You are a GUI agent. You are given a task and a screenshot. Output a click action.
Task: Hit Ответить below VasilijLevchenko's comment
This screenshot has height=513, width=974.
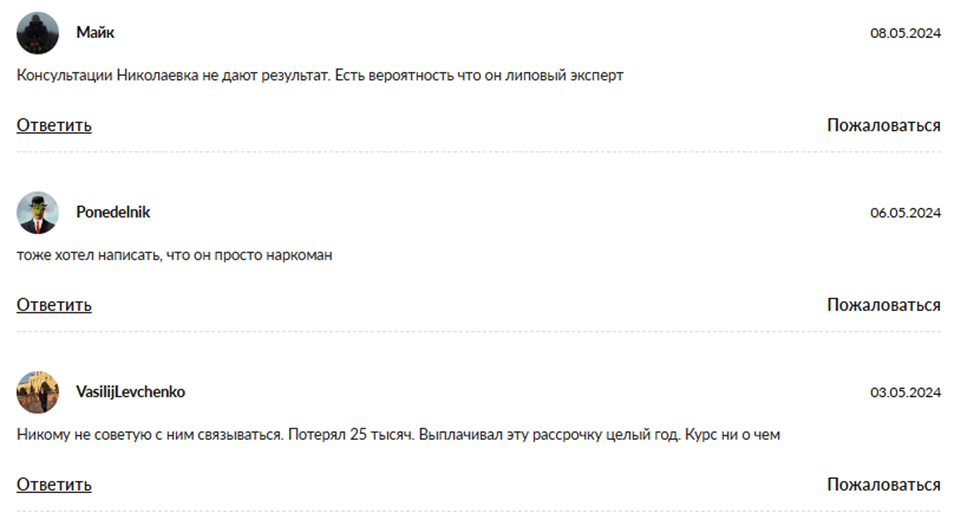tap(54, 485)
